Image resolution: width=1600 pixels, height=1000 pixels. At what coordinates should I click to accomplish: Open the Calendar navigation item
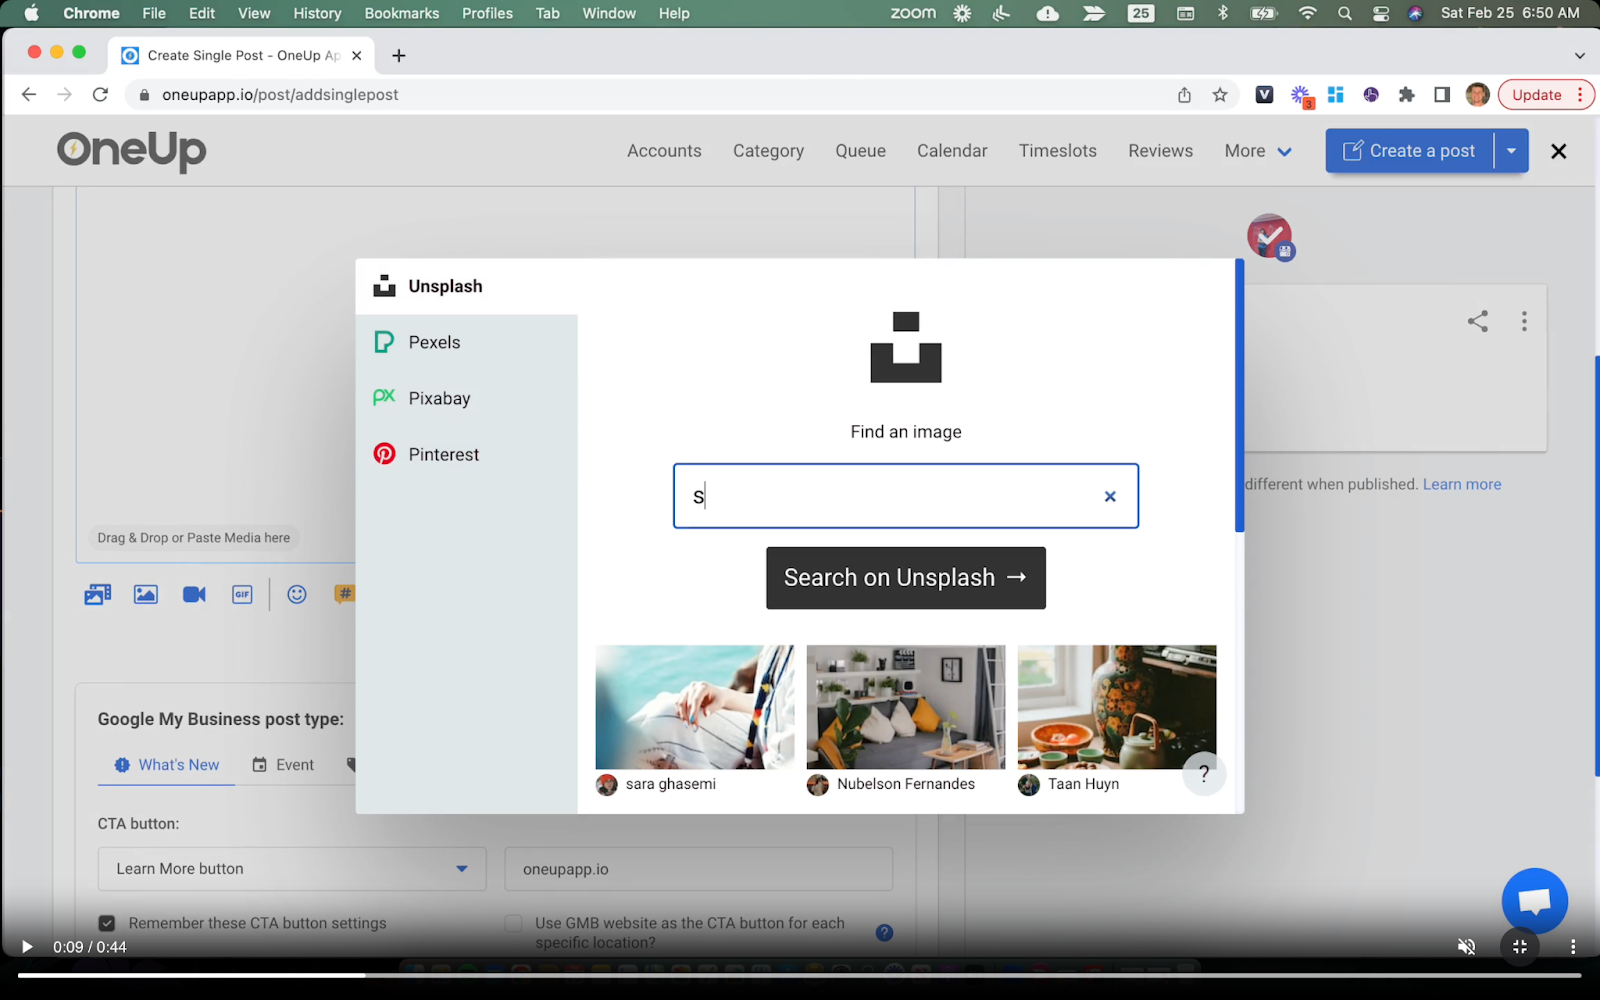(952, 151)
